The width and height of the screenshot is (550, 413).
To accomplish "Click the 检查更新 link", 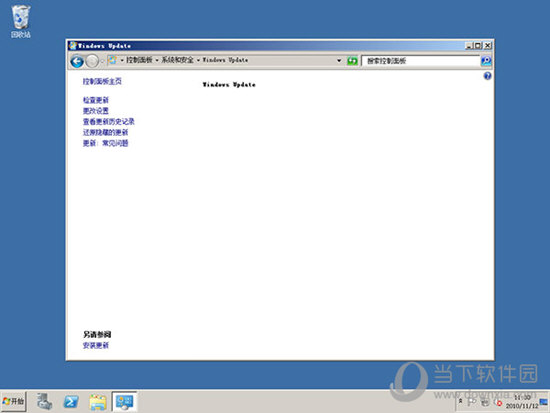I will click(x=96, y=100).
